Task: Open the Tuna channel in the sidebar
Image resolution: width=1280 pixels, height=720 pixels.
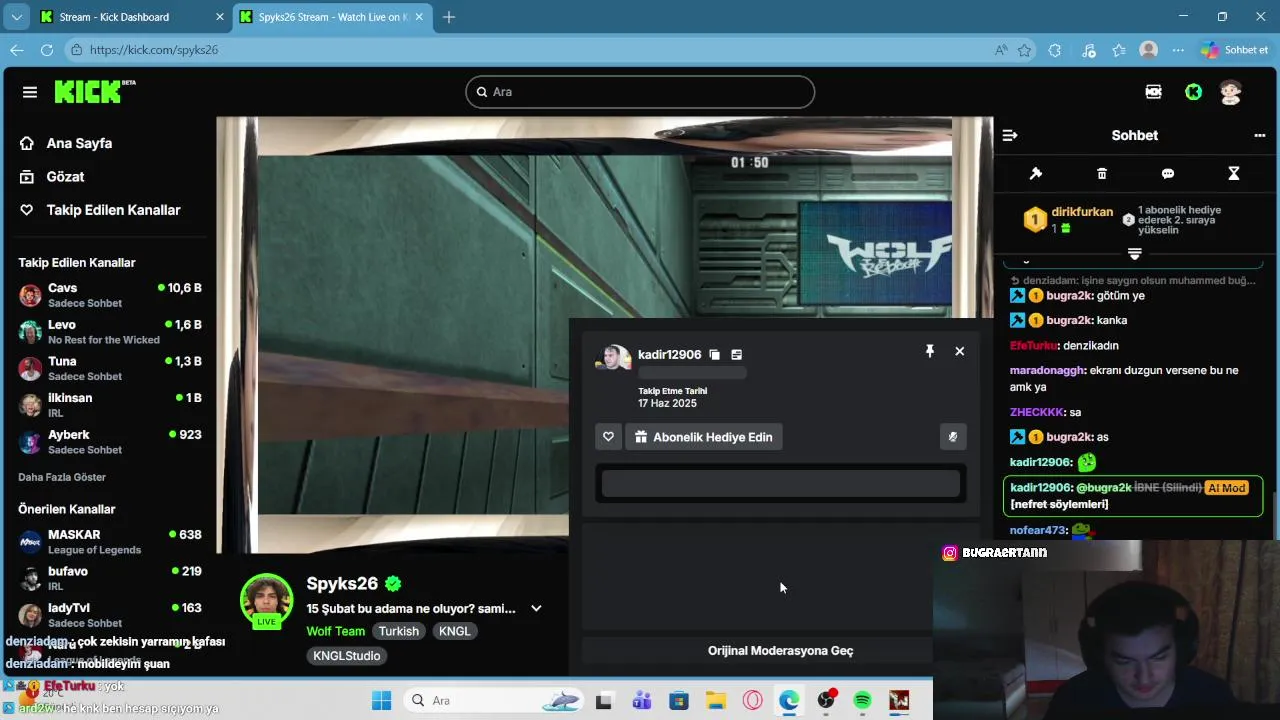Action: tap(110, 368)
